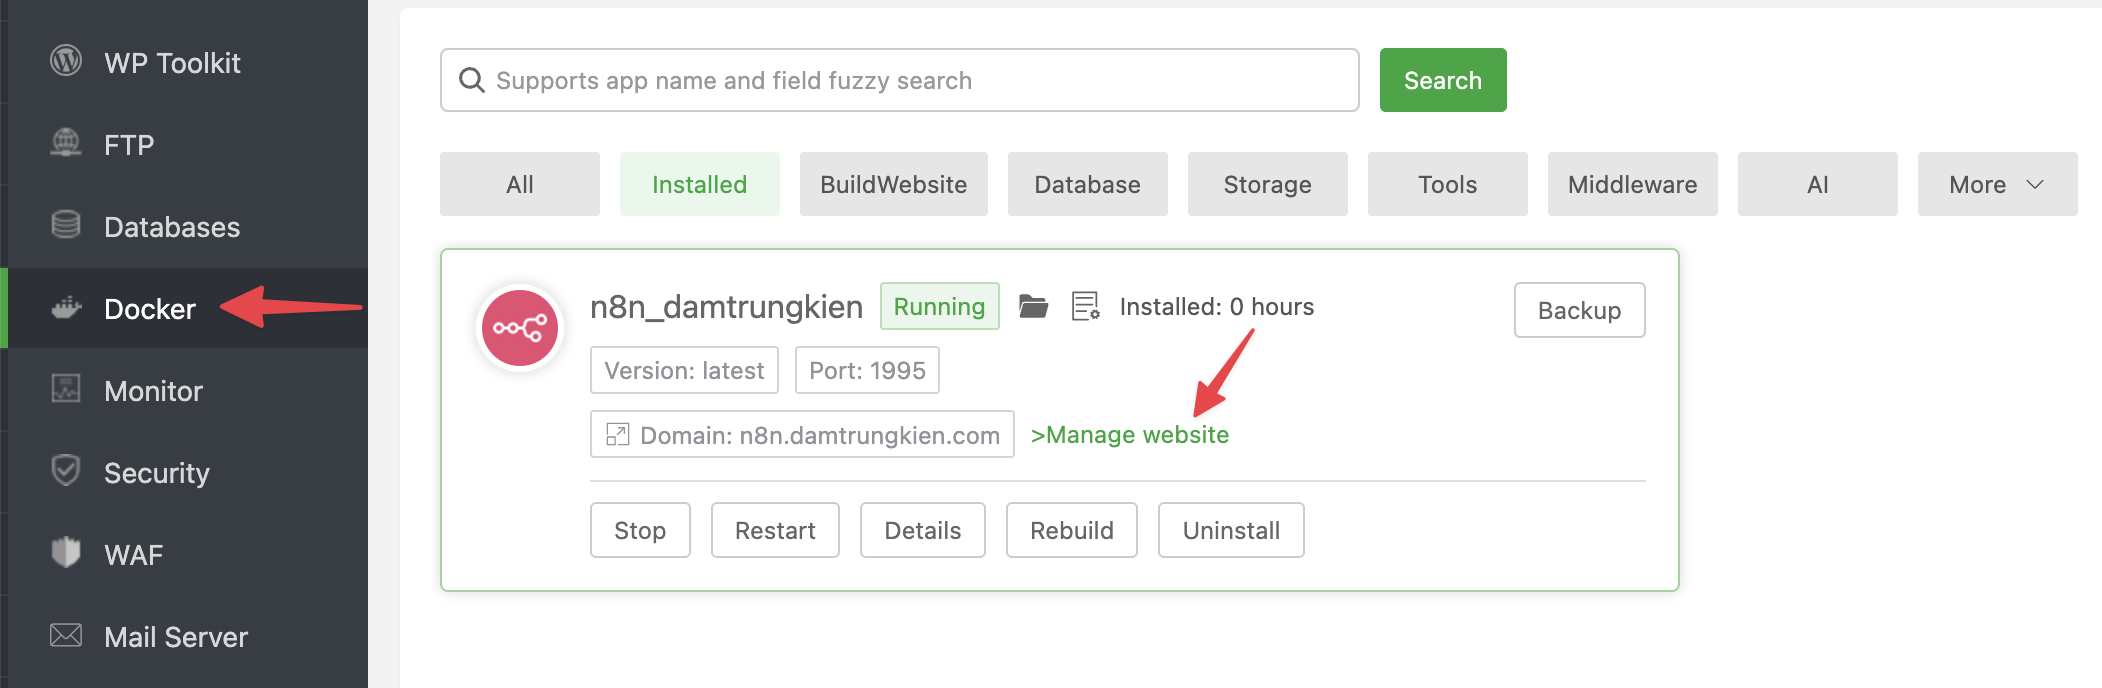Image resolution: width=2102 pixels, height=688 pixels.
Task: Show the All apps tab
Action: point(520,184)
